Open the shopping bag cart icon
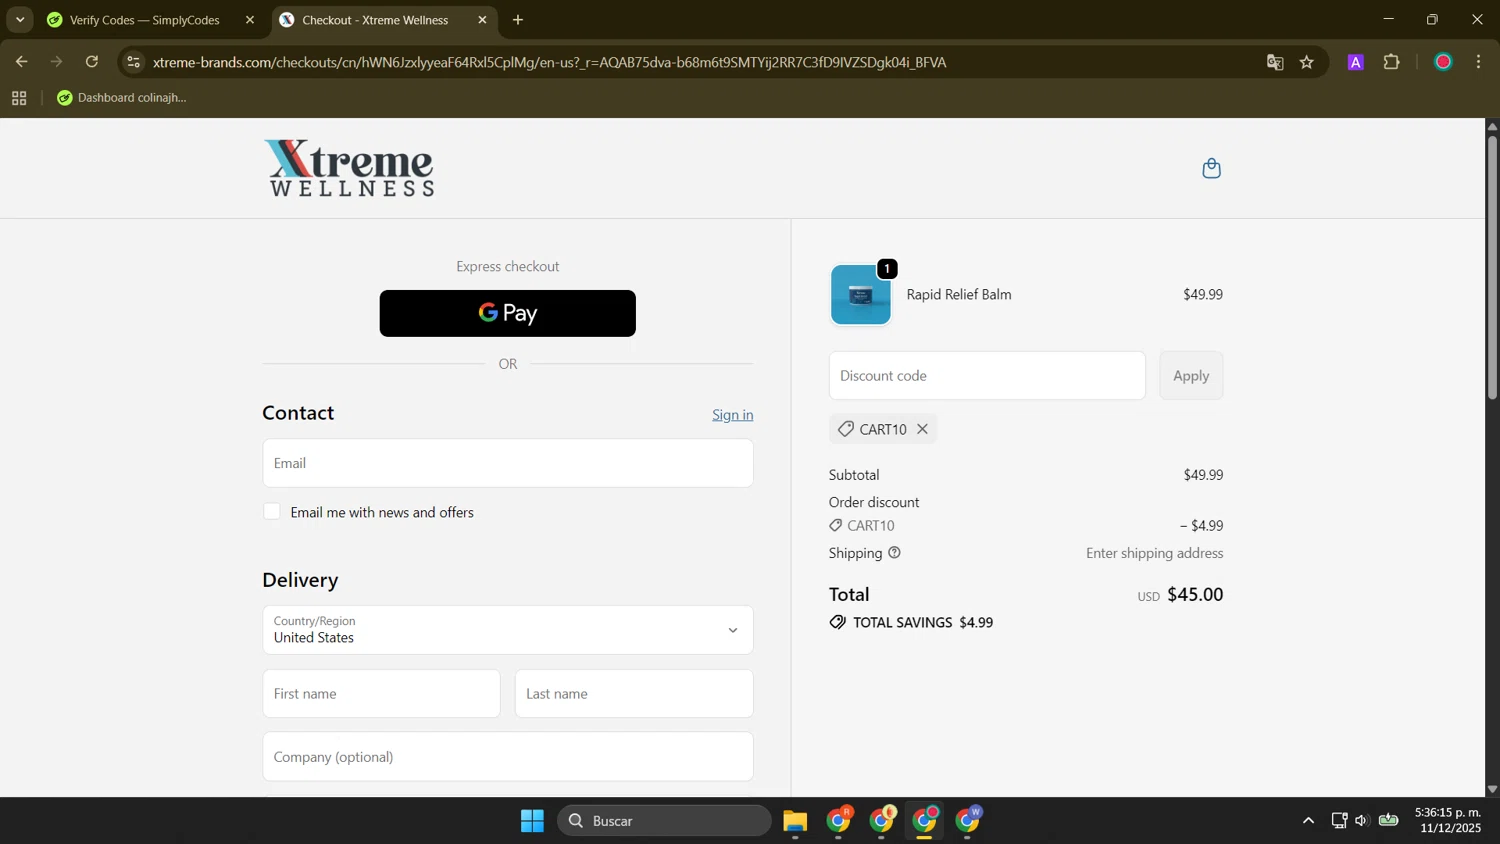The height and width of the screenshot is (844, 1500). pyautogui.click(x=1211, y=168)
